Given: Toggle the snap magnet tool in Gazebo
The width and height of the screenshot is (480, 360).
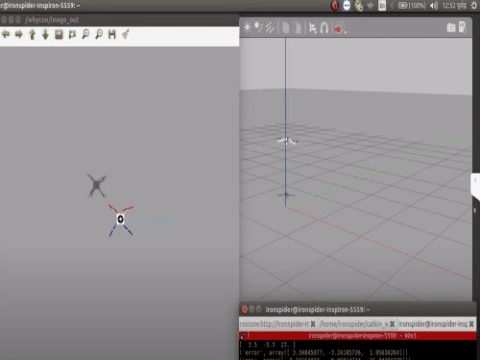Looking at the screenshot, I should tap(324, 28).
